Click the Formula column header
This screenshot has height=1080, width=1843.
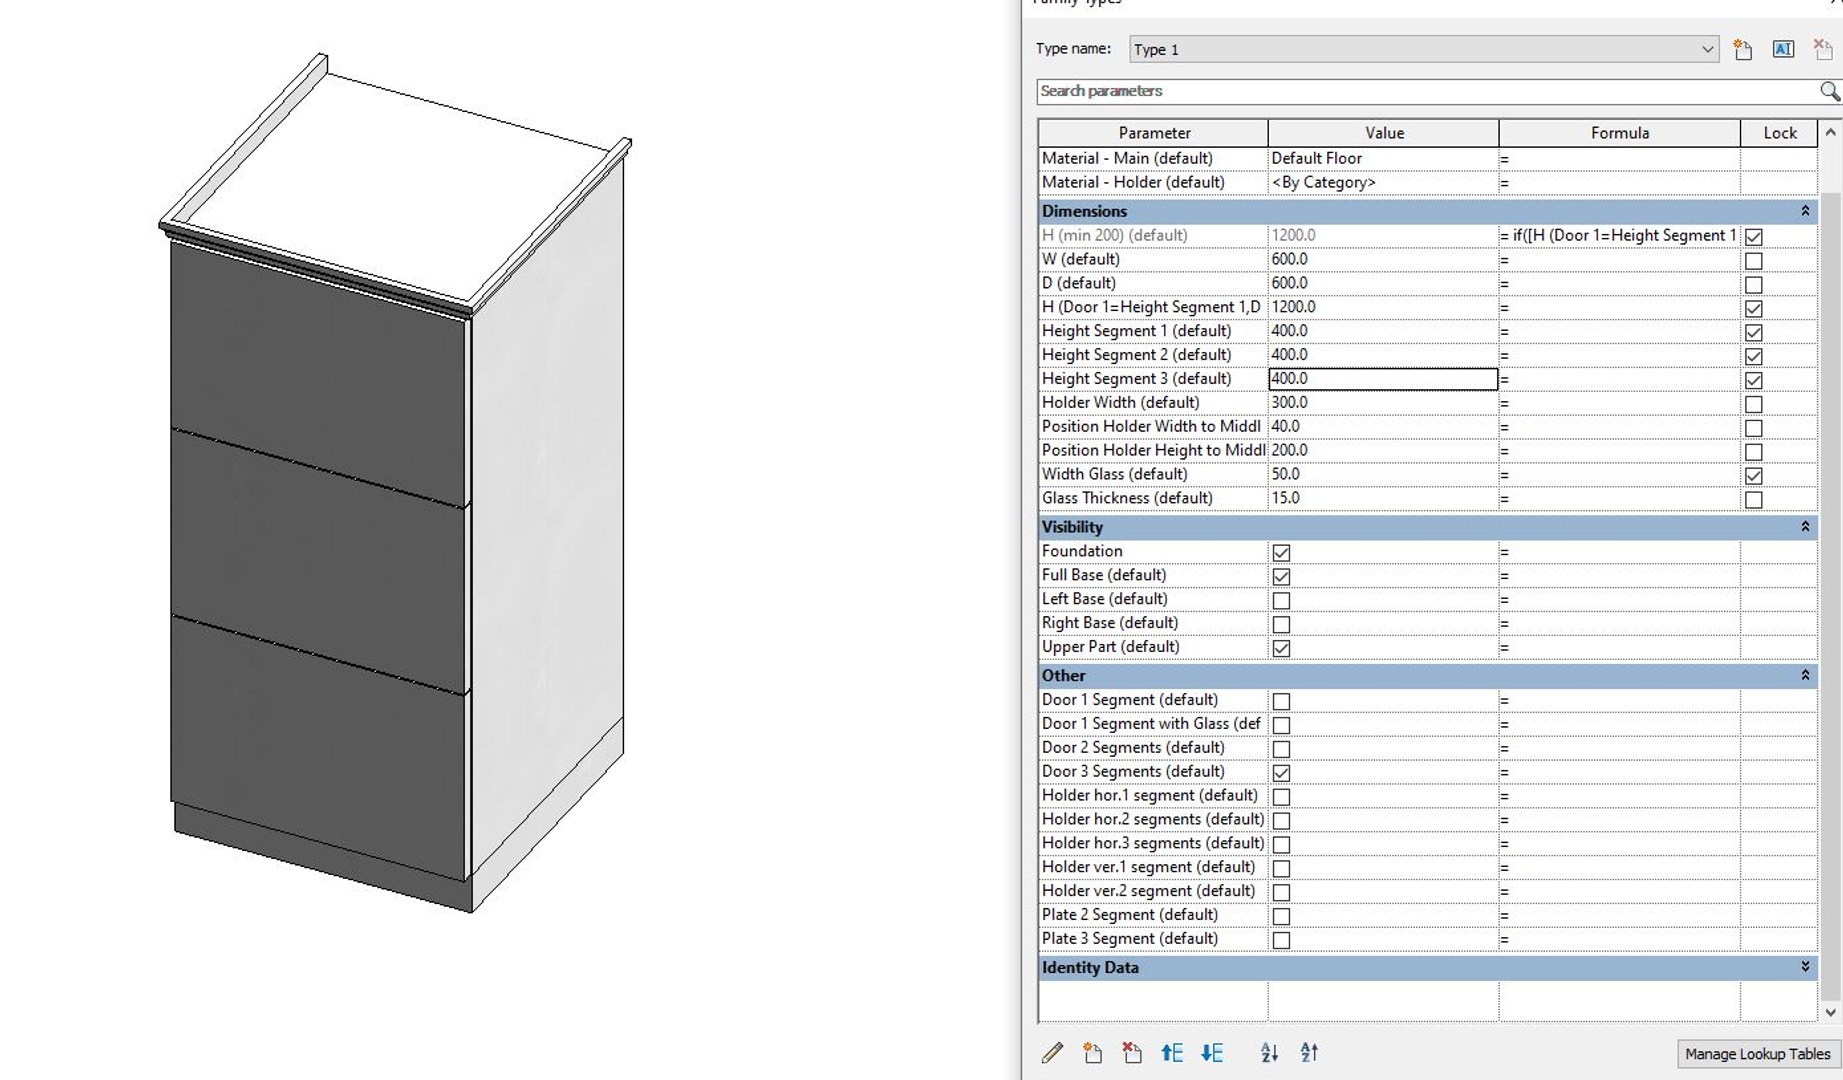click(1620, 133)
